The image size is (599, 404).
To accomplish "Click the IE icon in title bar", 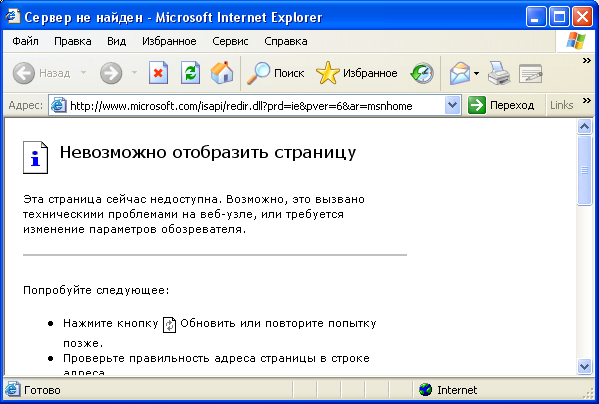I will (x=13, y=16).
